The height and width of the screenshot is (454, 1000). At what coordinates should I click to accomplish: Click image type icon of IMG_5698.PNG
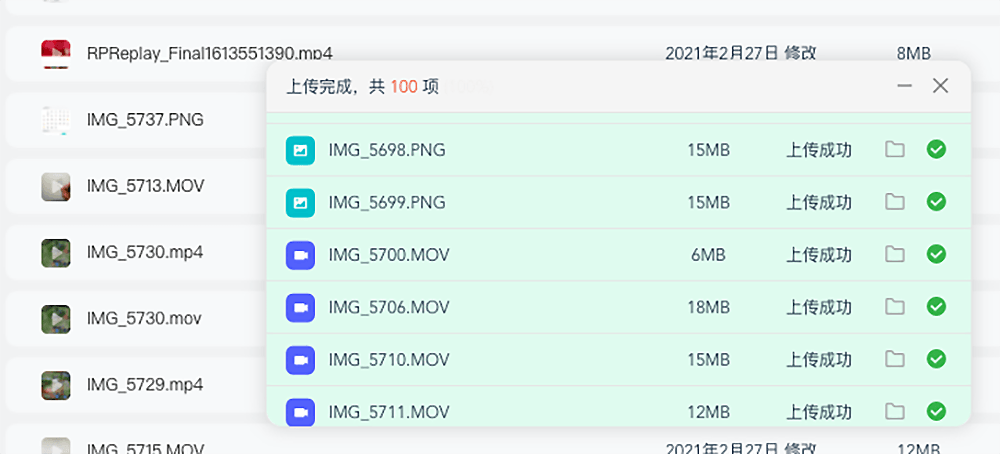[x=300, y=150]
